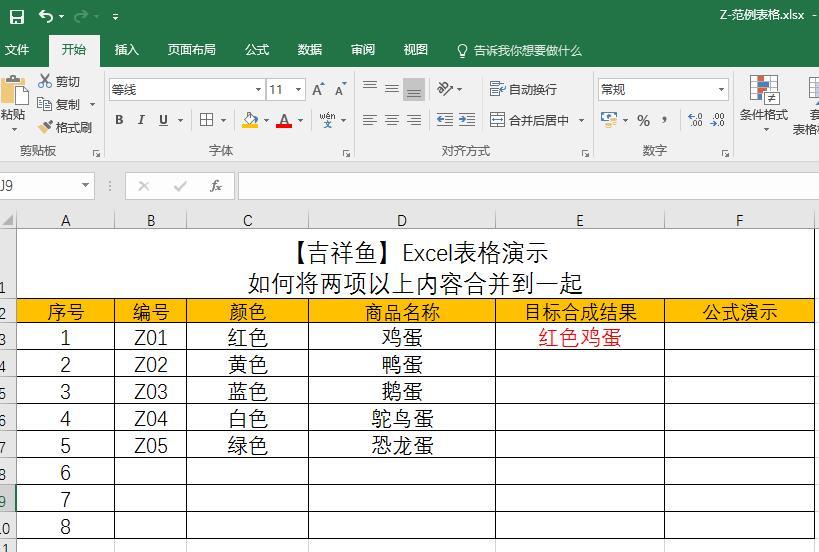Click the formula bar input area
819x552 pixels.
(528, 186)
